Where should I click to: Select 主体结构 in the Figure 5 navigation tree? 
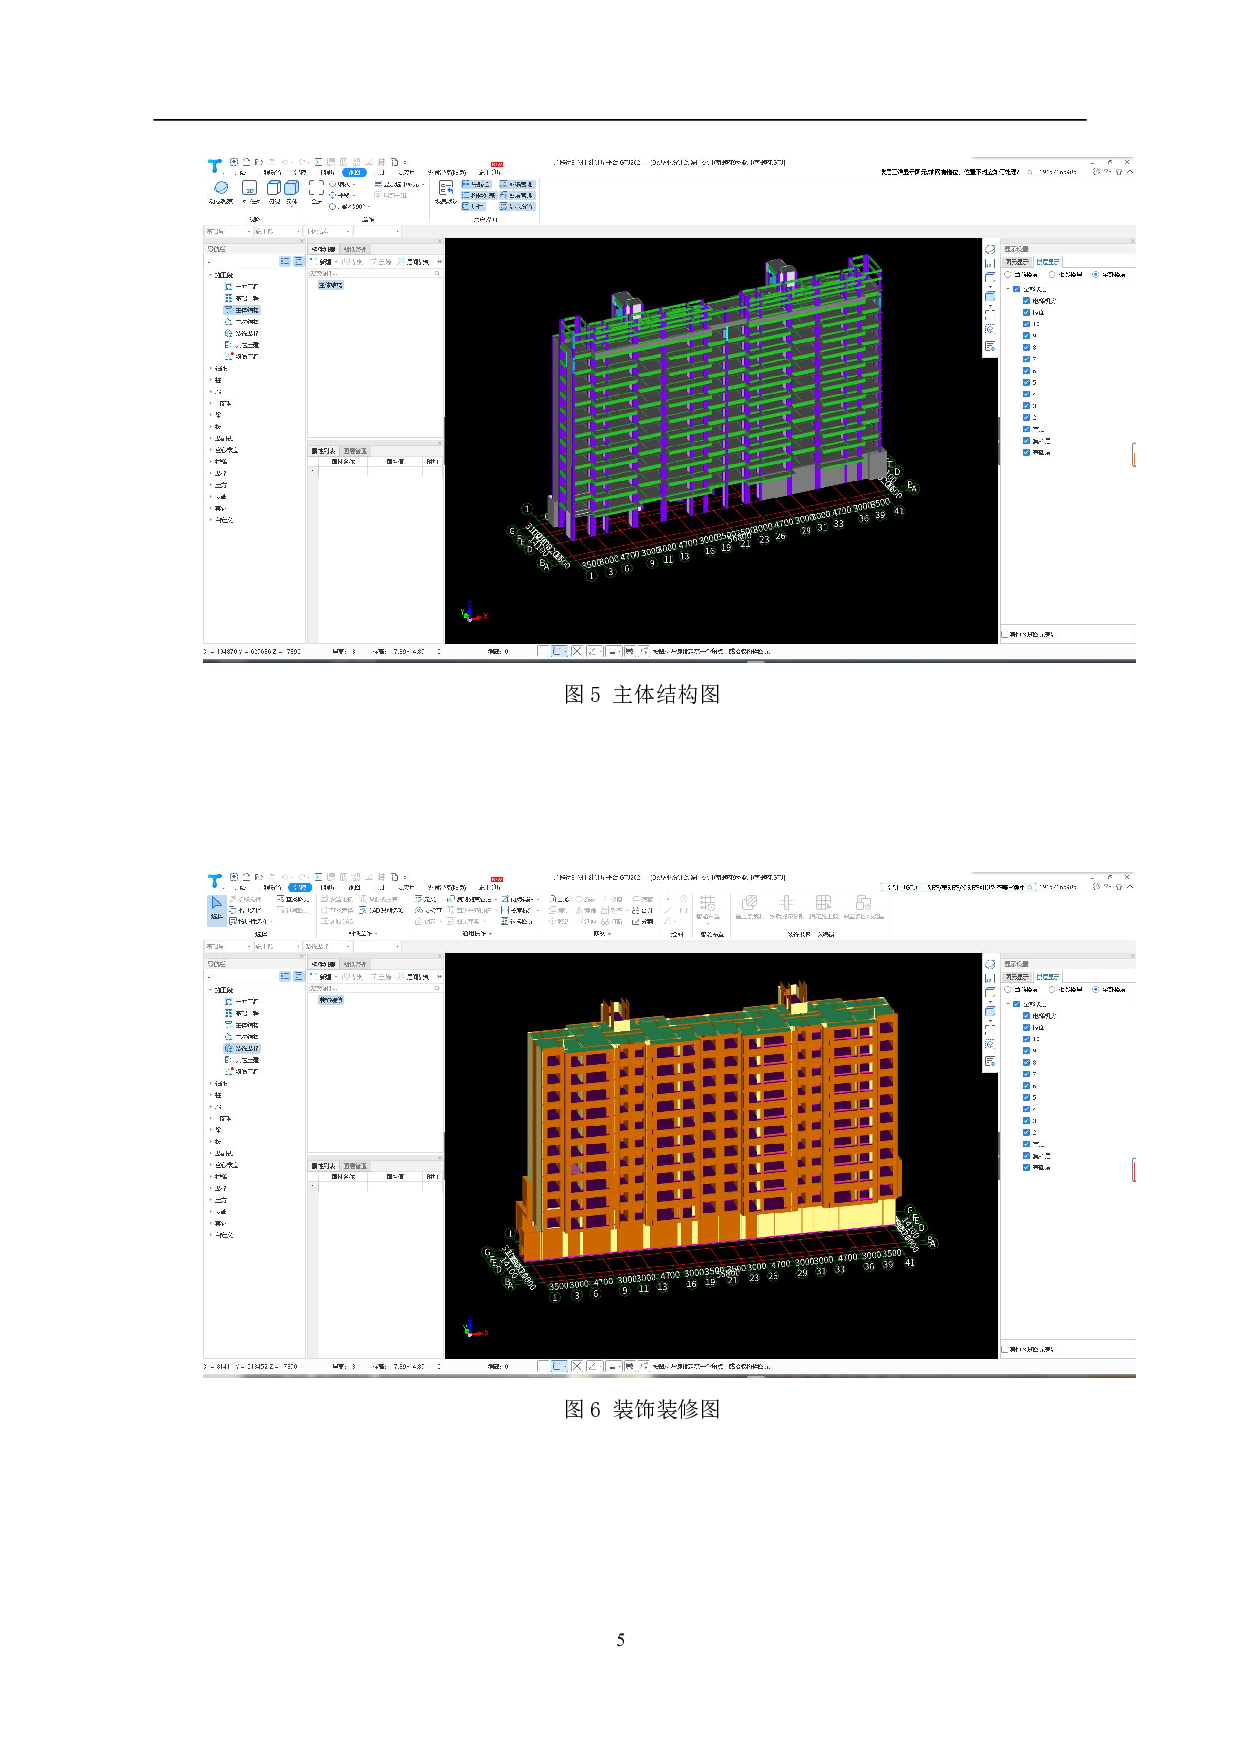(246, 310)
